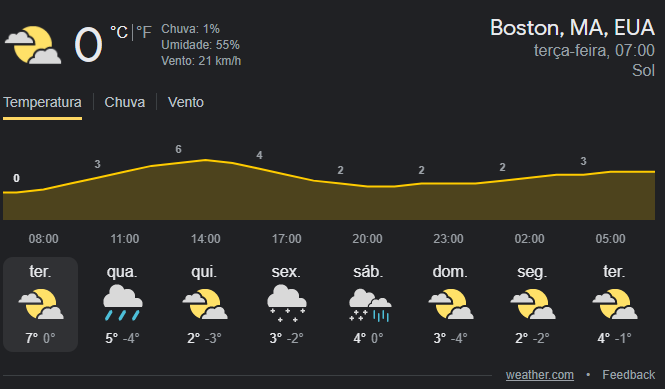Click Thursday's partly cloudy icon
The width and height of the screenshot is (665, 389).
point(205,304)
